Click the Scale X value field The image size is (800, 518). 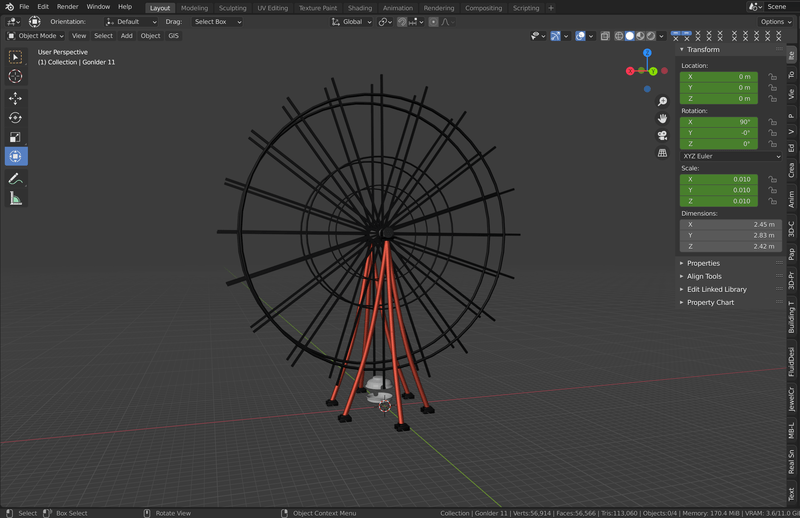pos(719,179)
